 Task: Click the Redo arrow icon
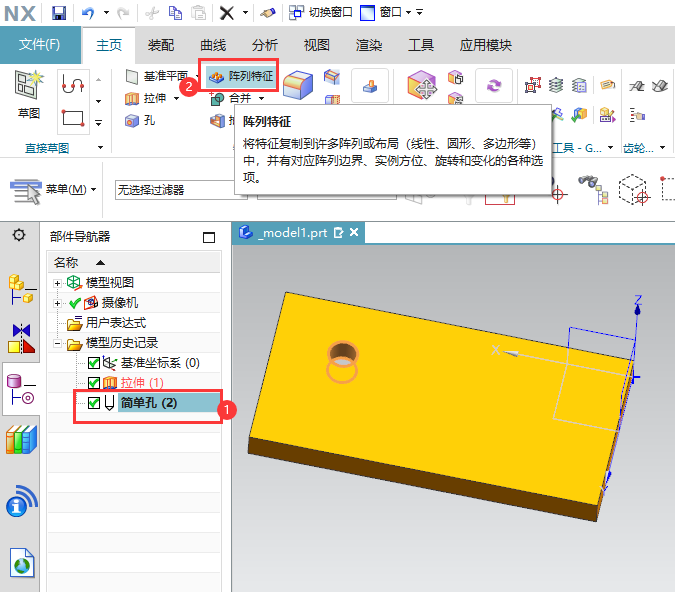coord(123,13)
